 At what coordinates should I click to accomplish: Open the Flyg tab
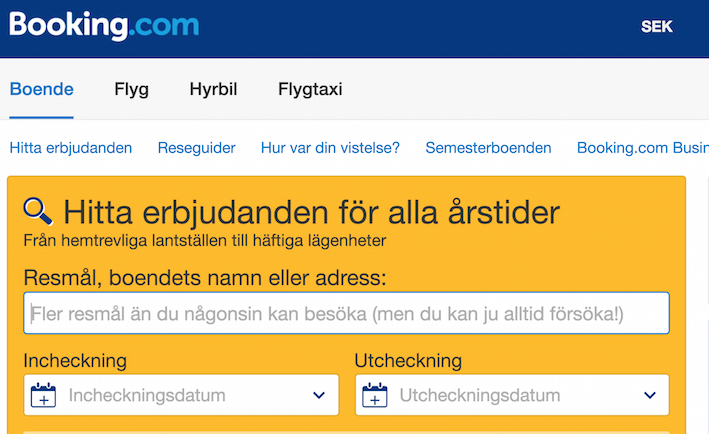pos(131,89)
